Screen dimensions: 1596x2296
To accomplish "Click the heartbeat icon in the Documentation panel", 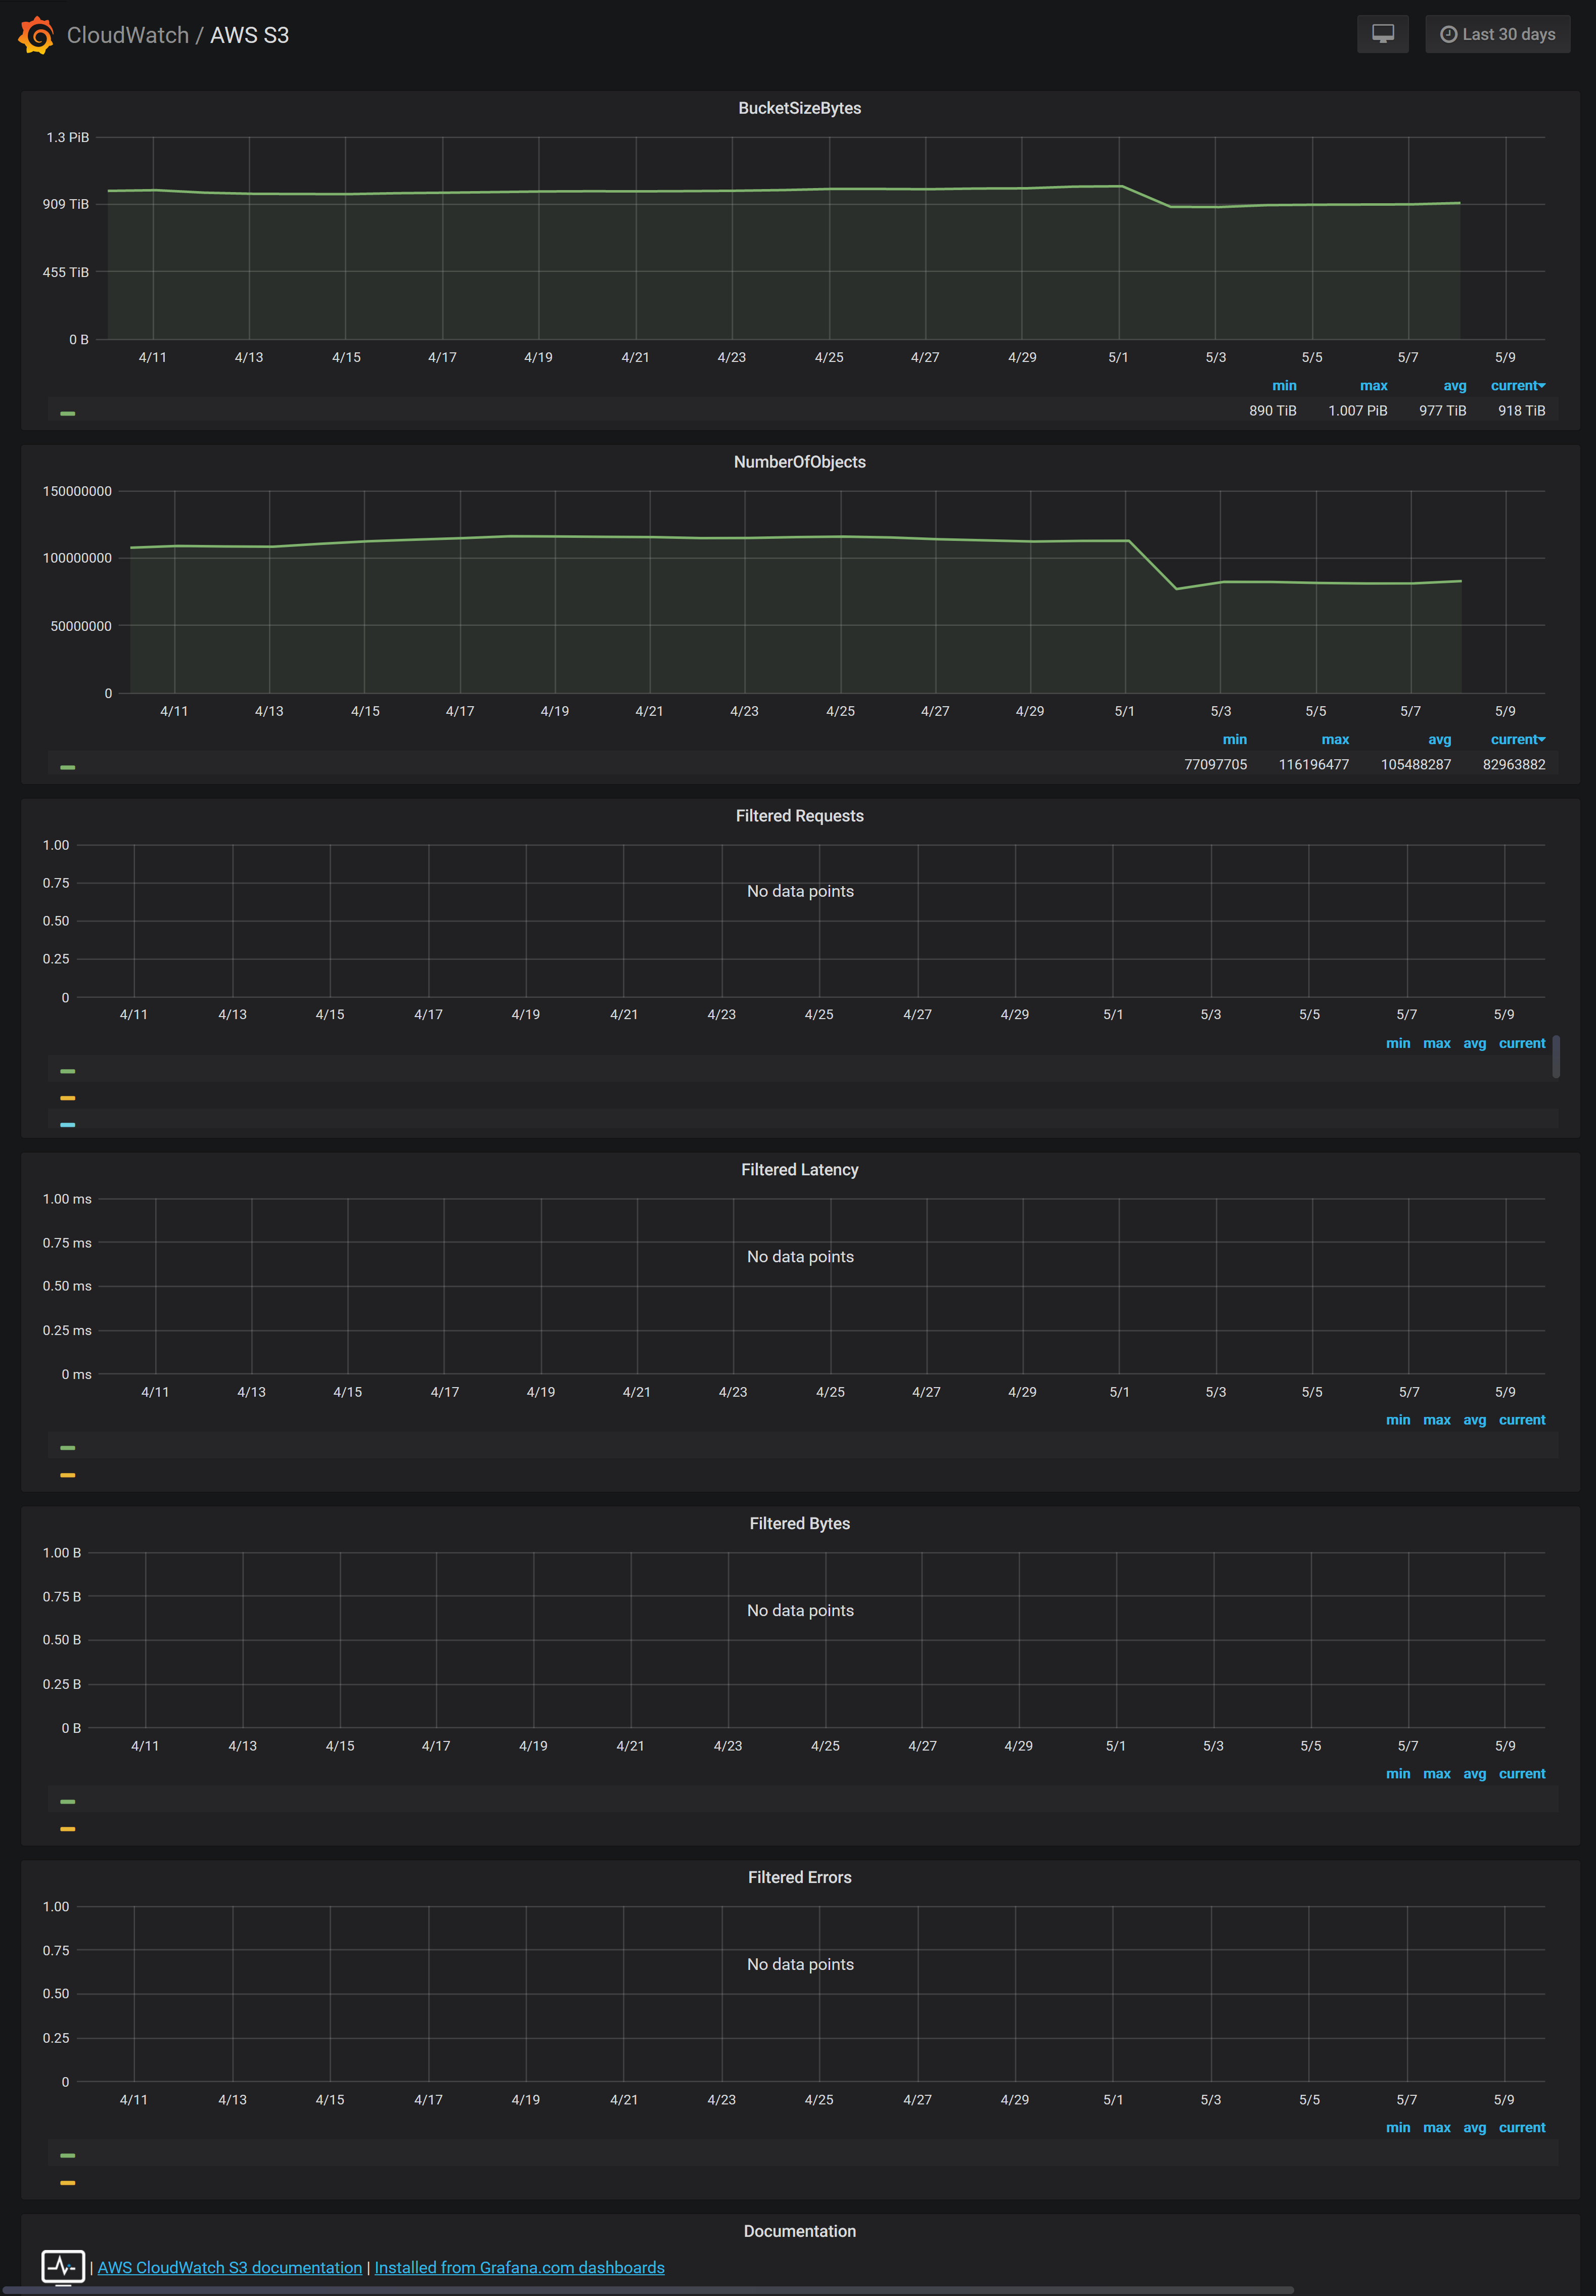I will 63,2265.
